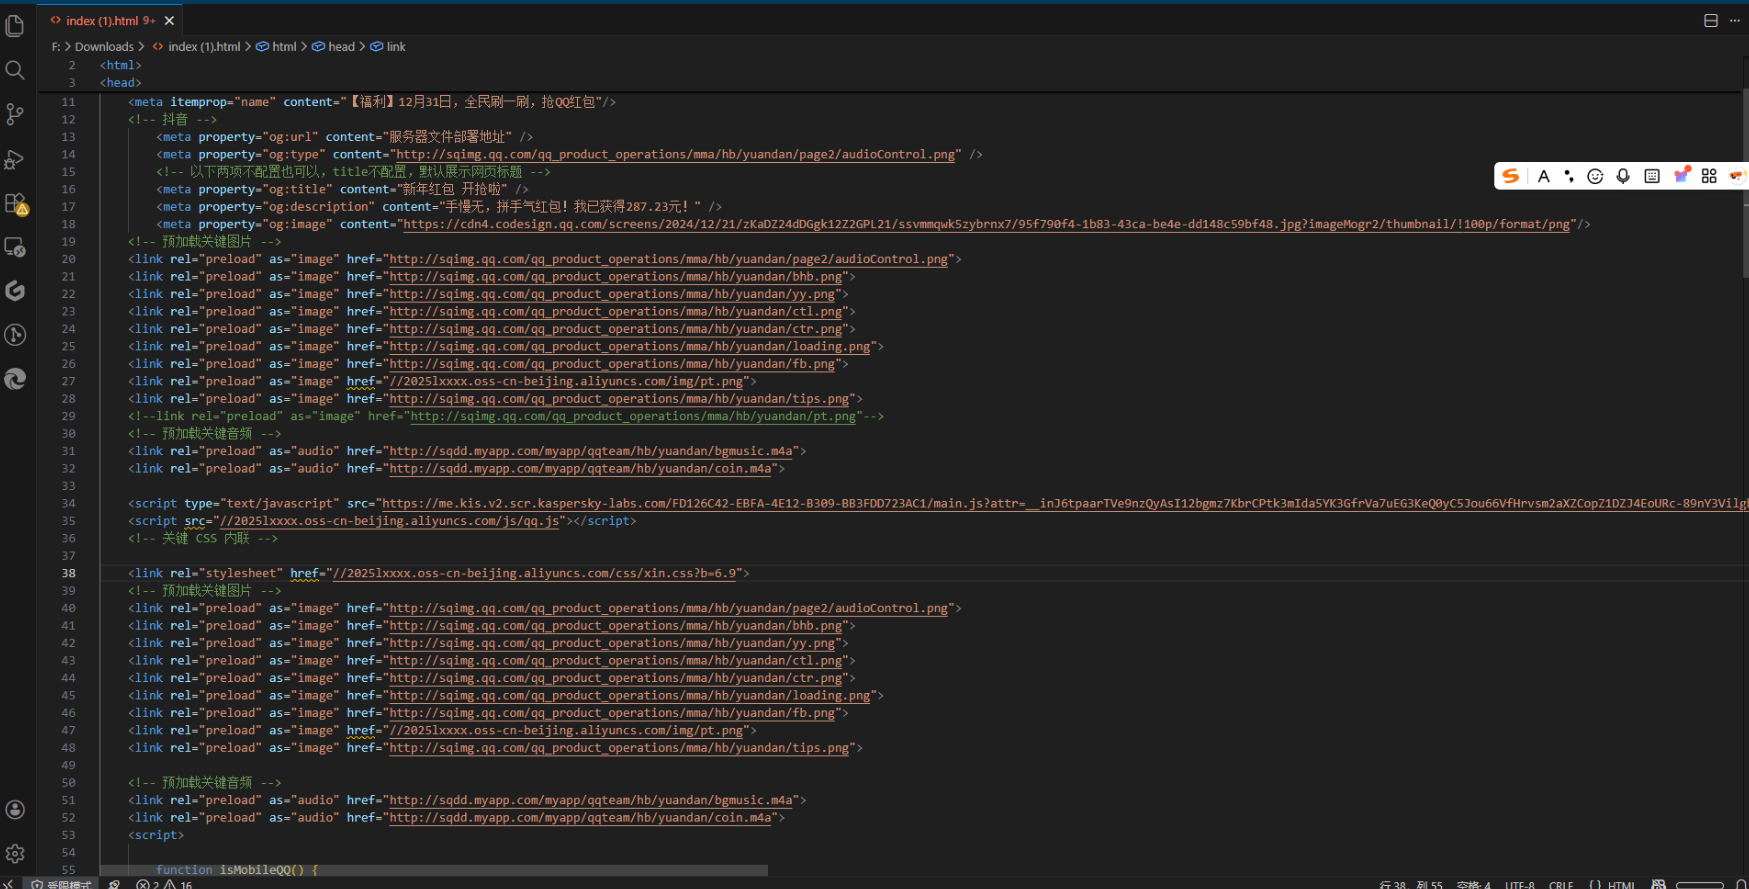Open the Manage gear menu
1749x889 pixels.
(15, 854)
